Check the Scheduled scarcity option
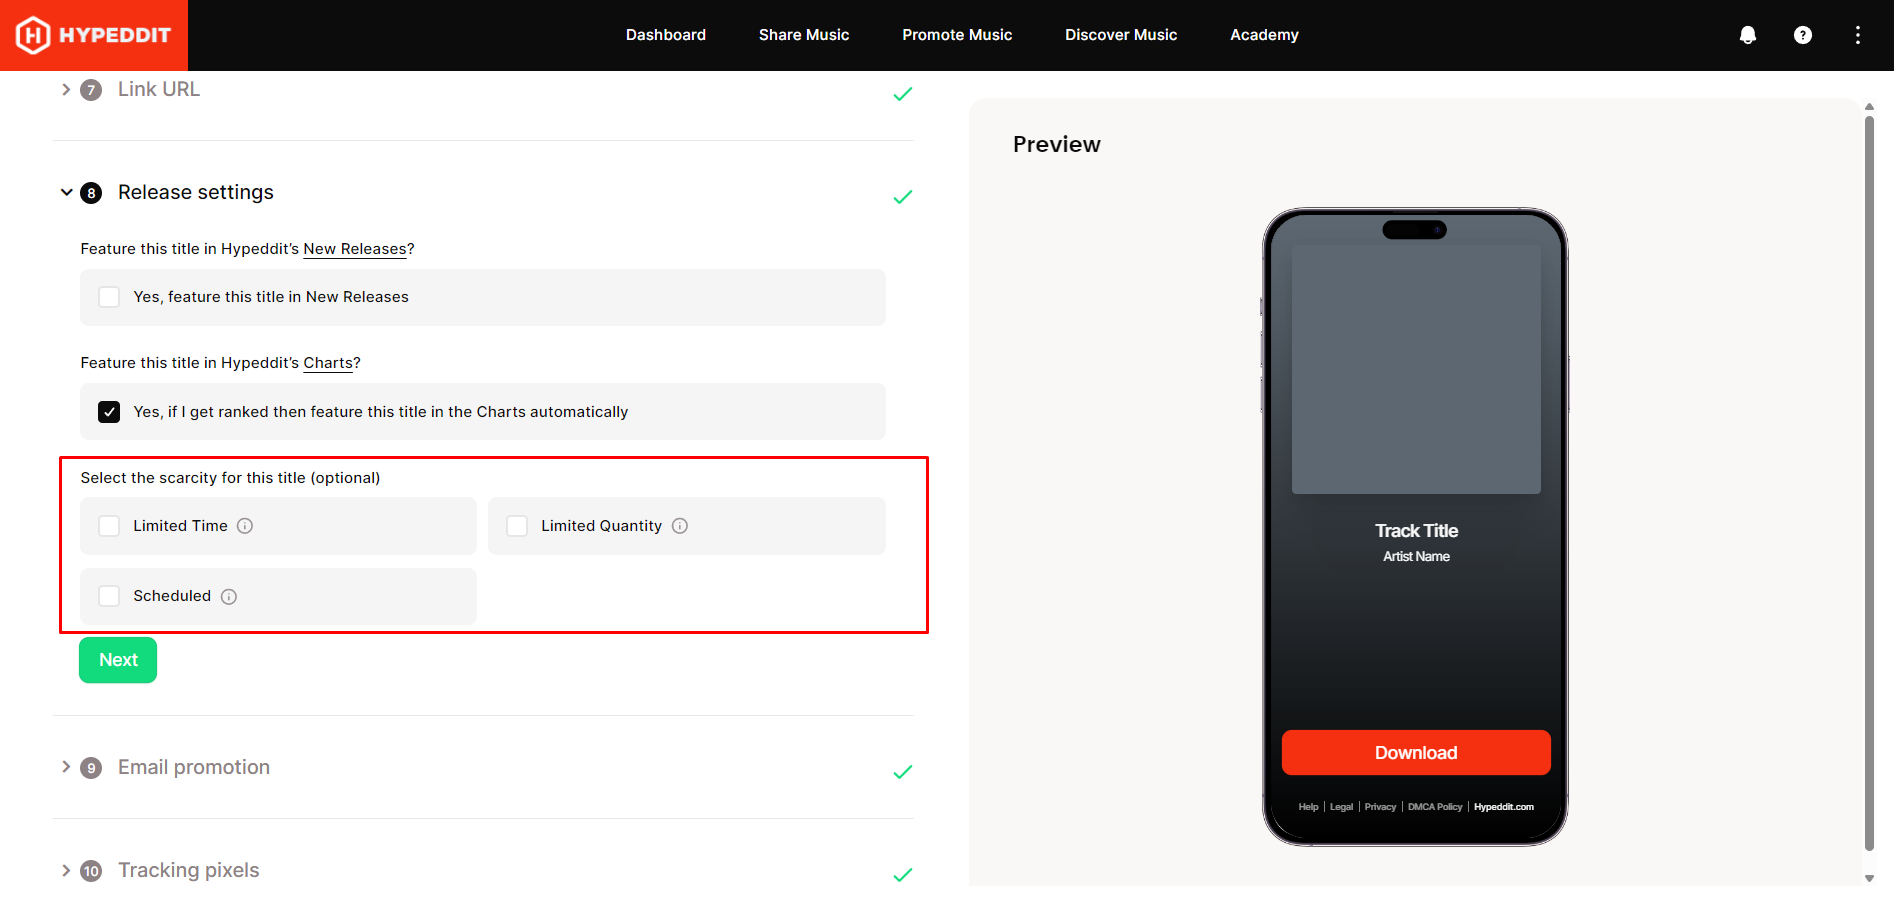This screenshot has height=907, width=1894. tap(109, 596)
